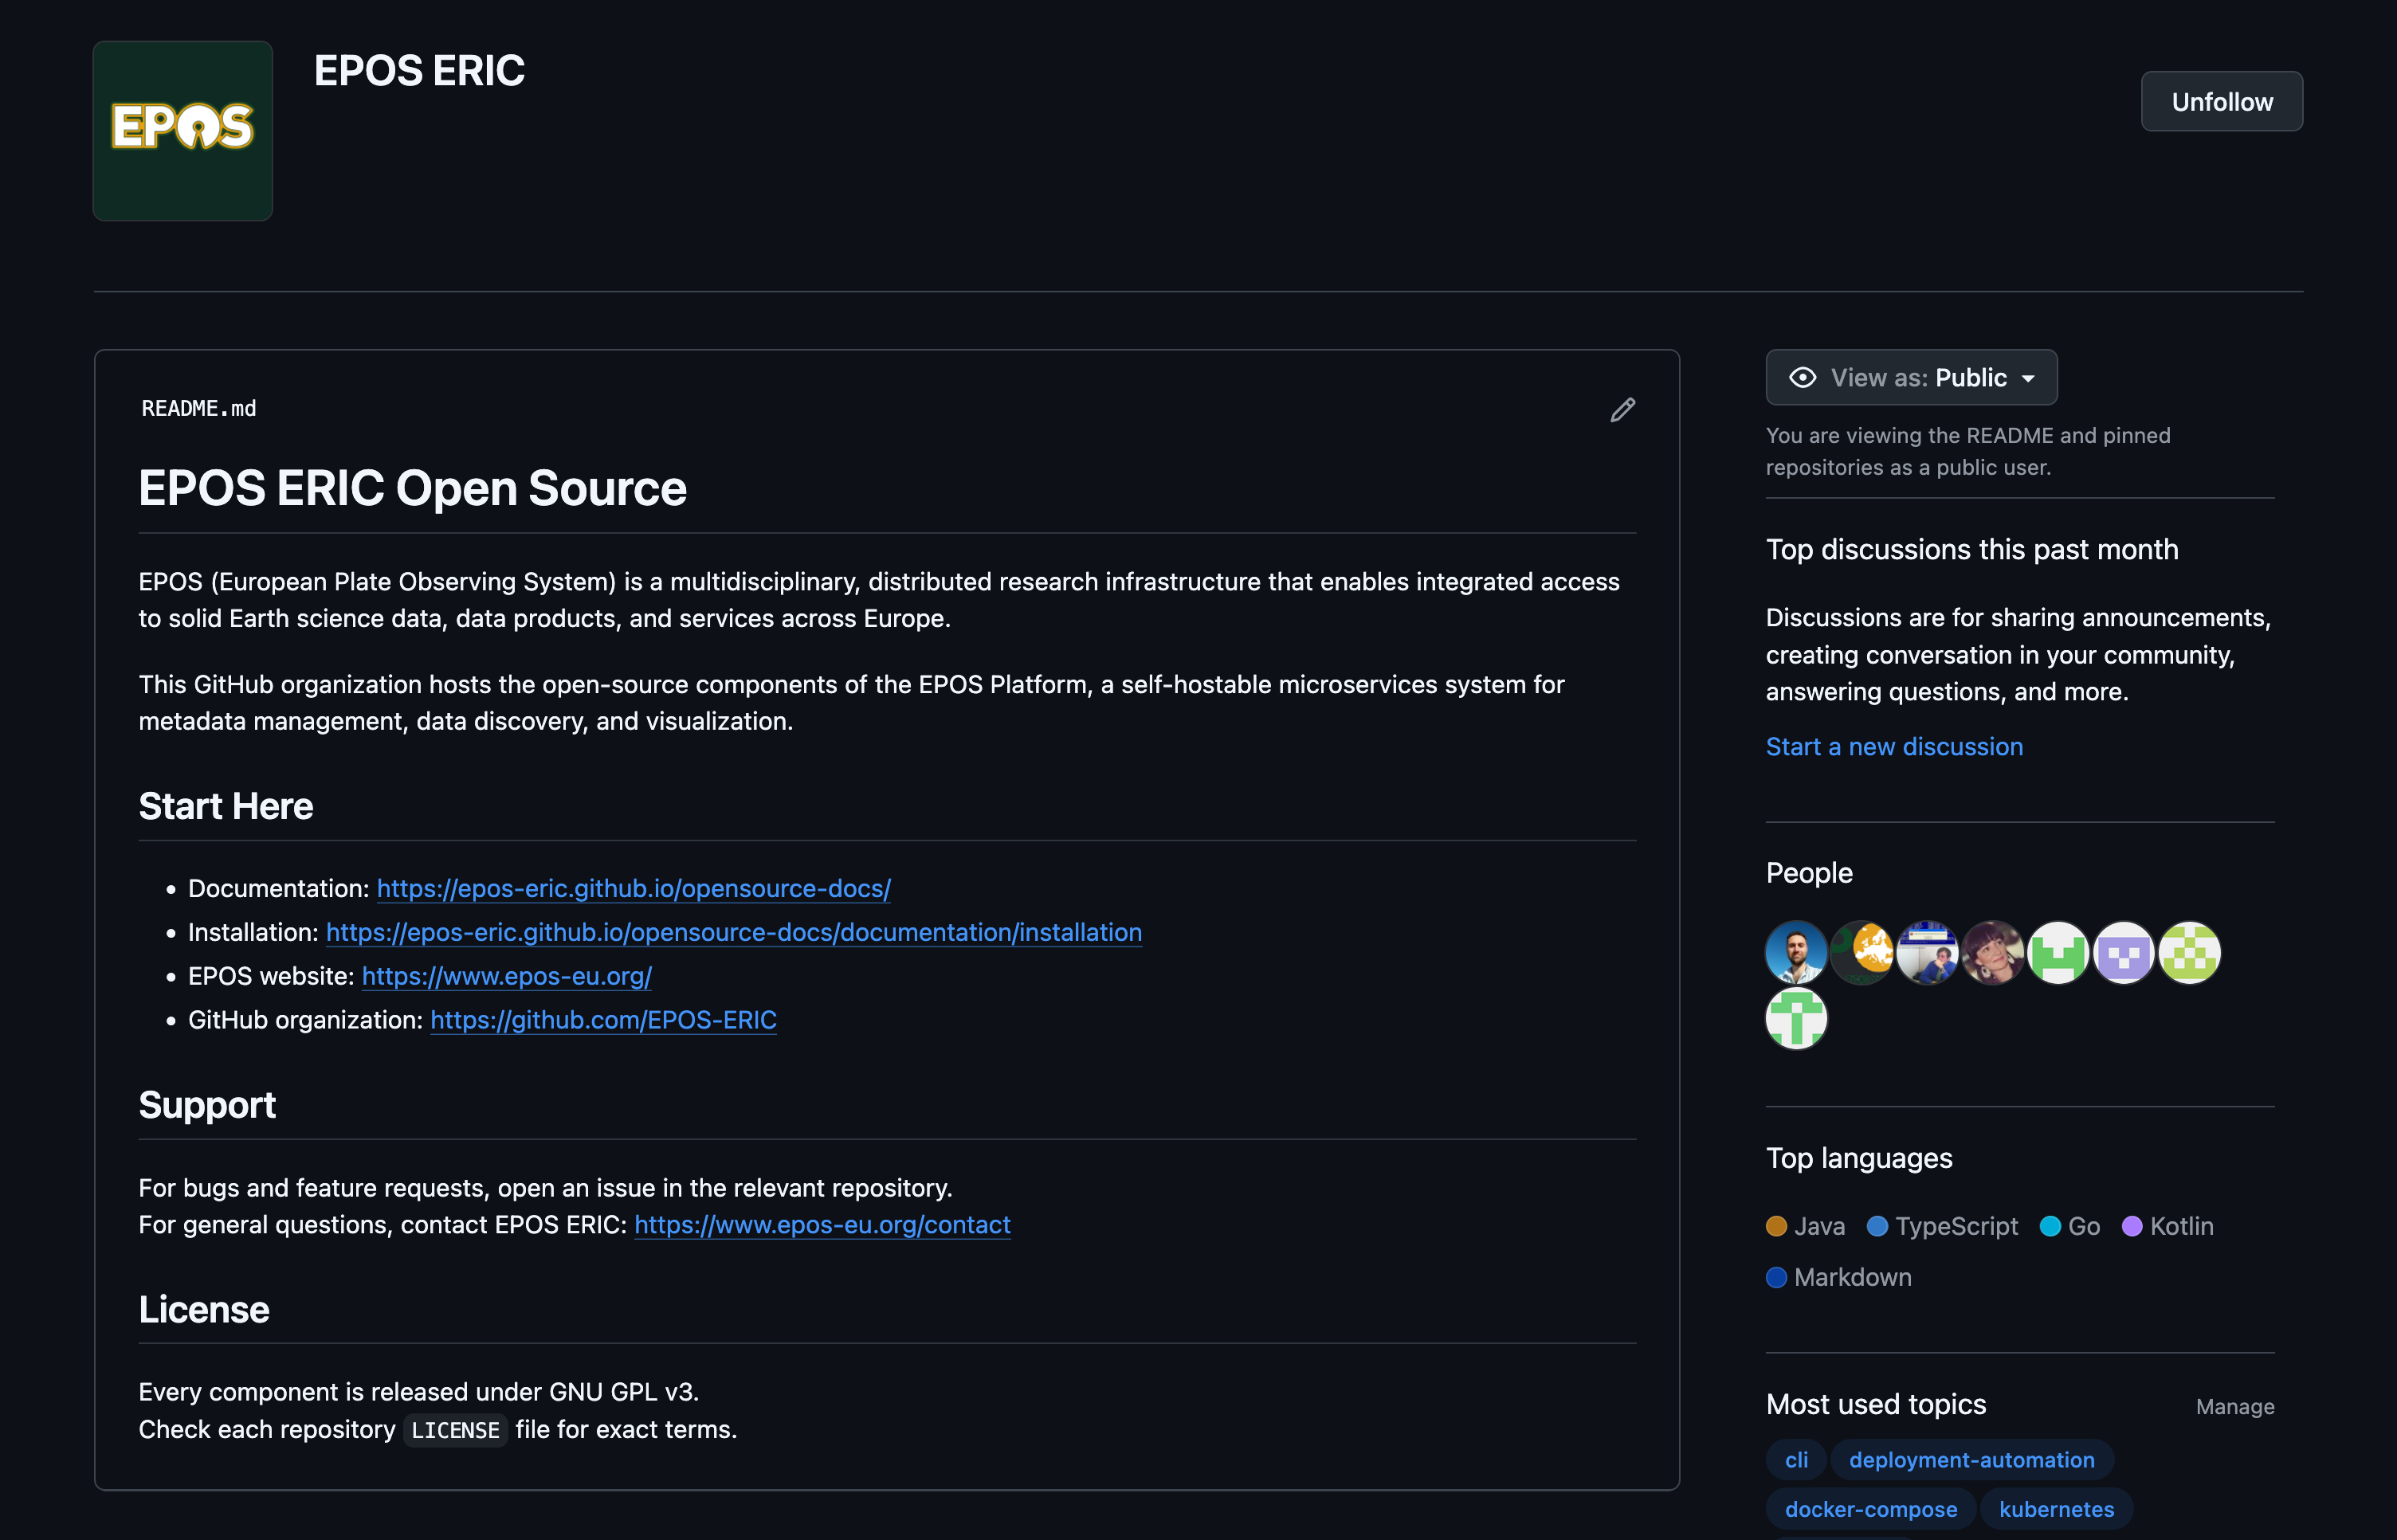Open the orange Europe map member avatar
Image resolution: width=2397 pixels, height=1540 pixels.
point(1862,953)
